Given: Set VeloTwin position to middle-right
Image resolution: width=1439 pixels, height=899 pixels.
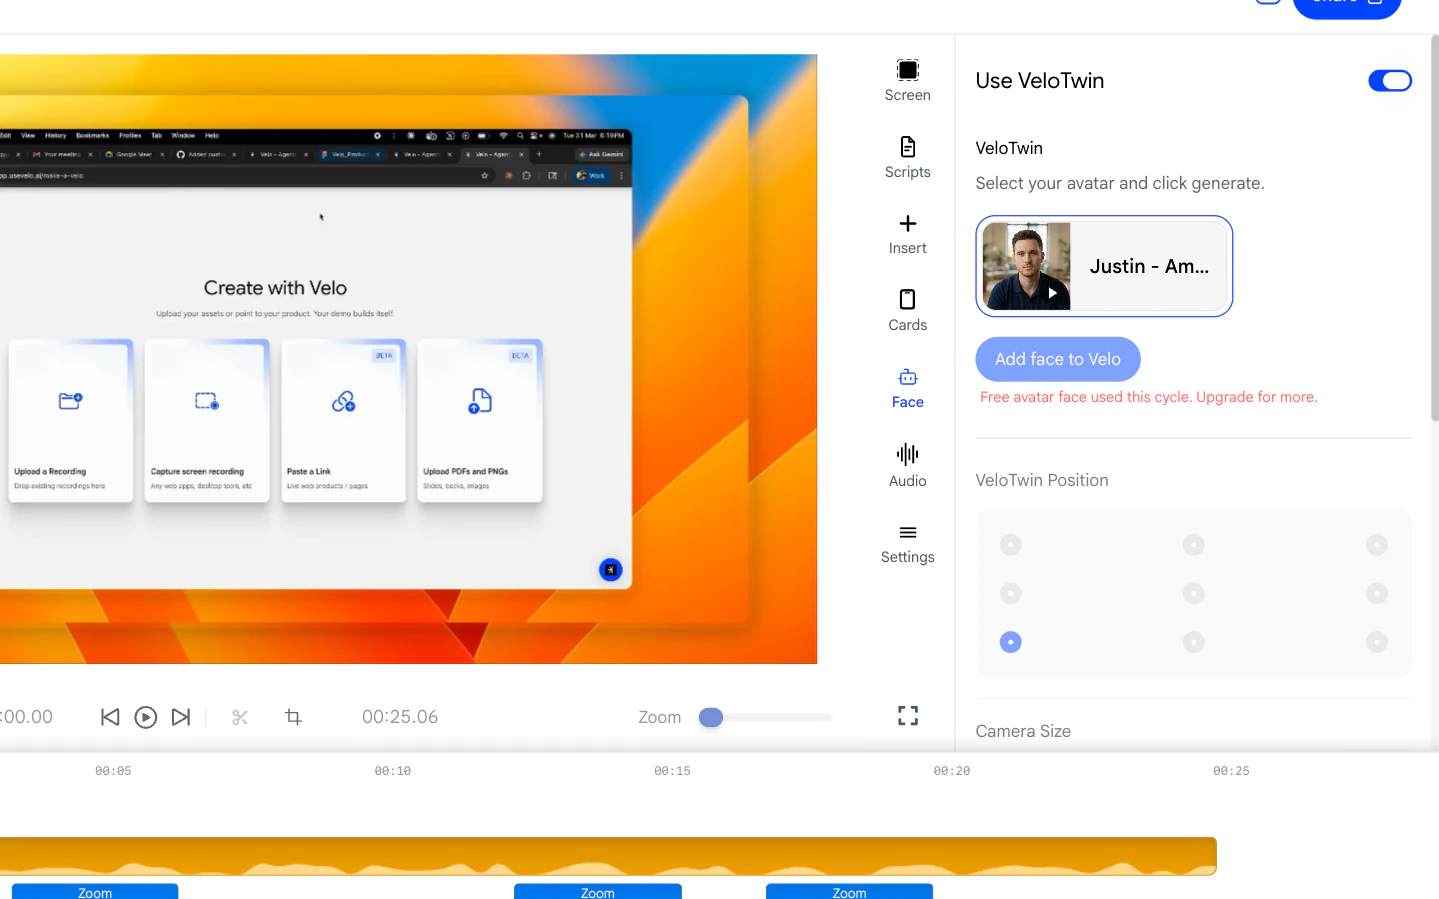Looking at the screenshot, I should click(1377, 593).
